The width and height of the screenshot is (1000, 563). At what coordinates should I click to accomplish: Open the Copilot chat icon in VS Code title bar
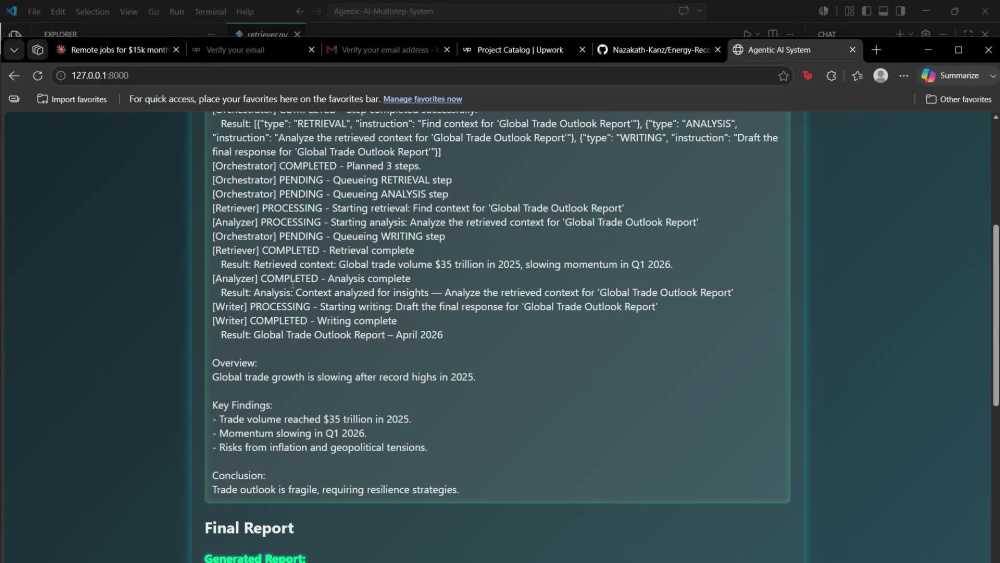point(684,11)
